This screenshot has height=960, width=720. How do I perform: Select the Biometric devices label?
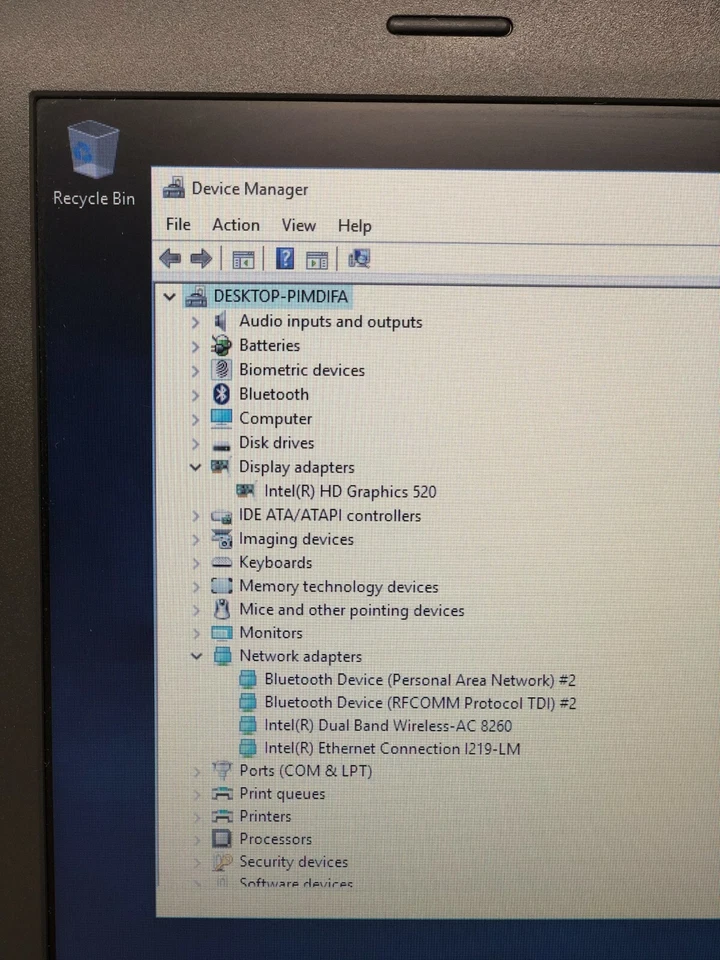[302, 370]
